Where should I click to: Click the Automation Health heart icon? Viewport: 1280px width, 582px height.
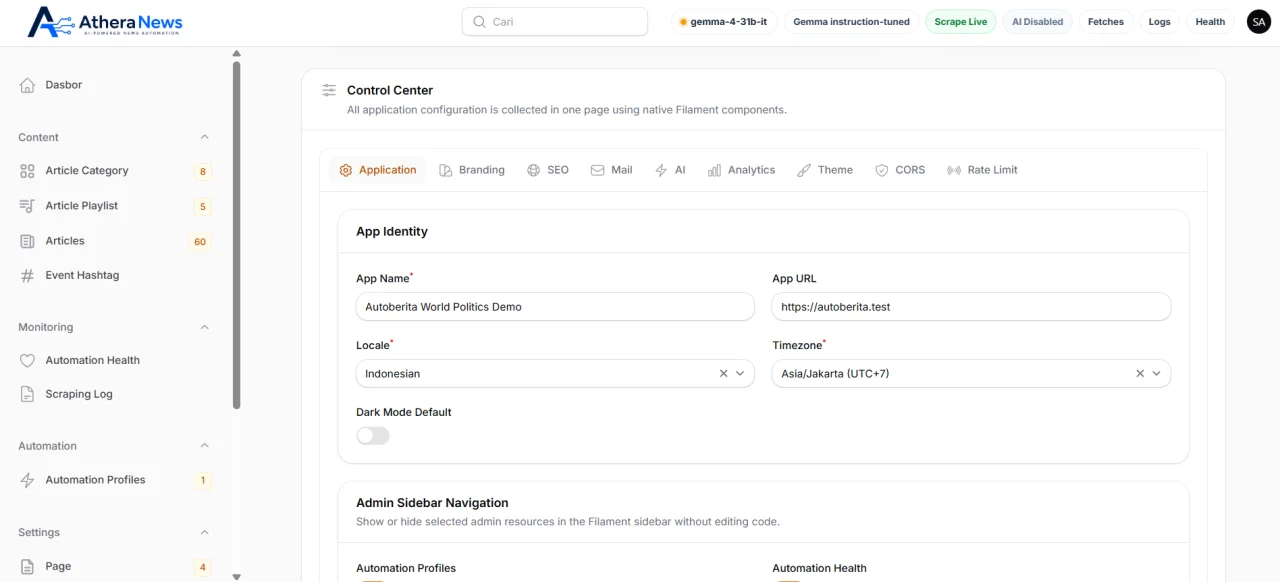point(27,361)
